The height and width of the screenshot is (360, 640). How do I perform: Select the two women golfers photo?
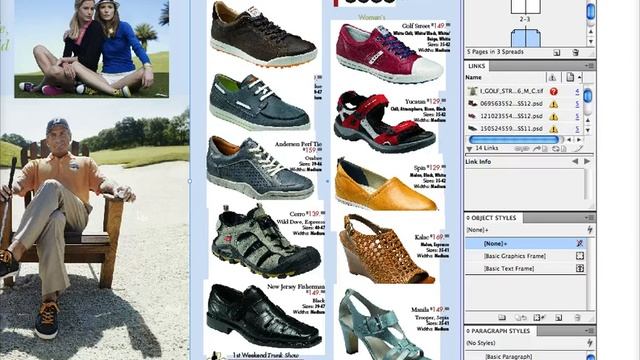92,49
